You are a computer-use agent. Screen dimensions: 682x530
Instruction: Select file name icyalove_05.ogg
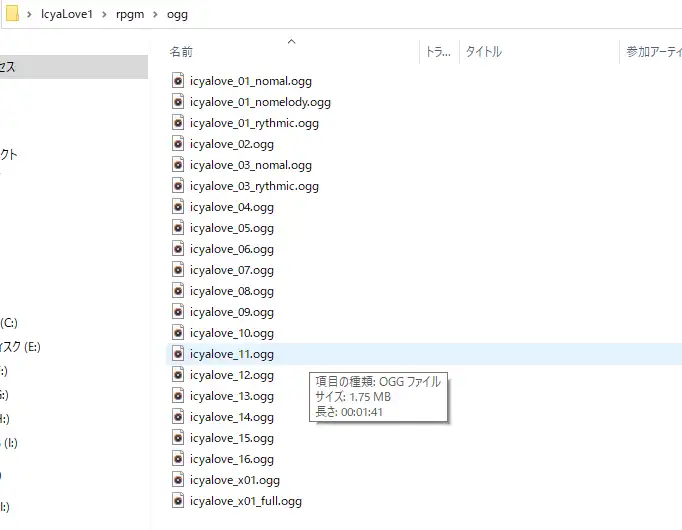pyautogui.click(x=231, y=228)
